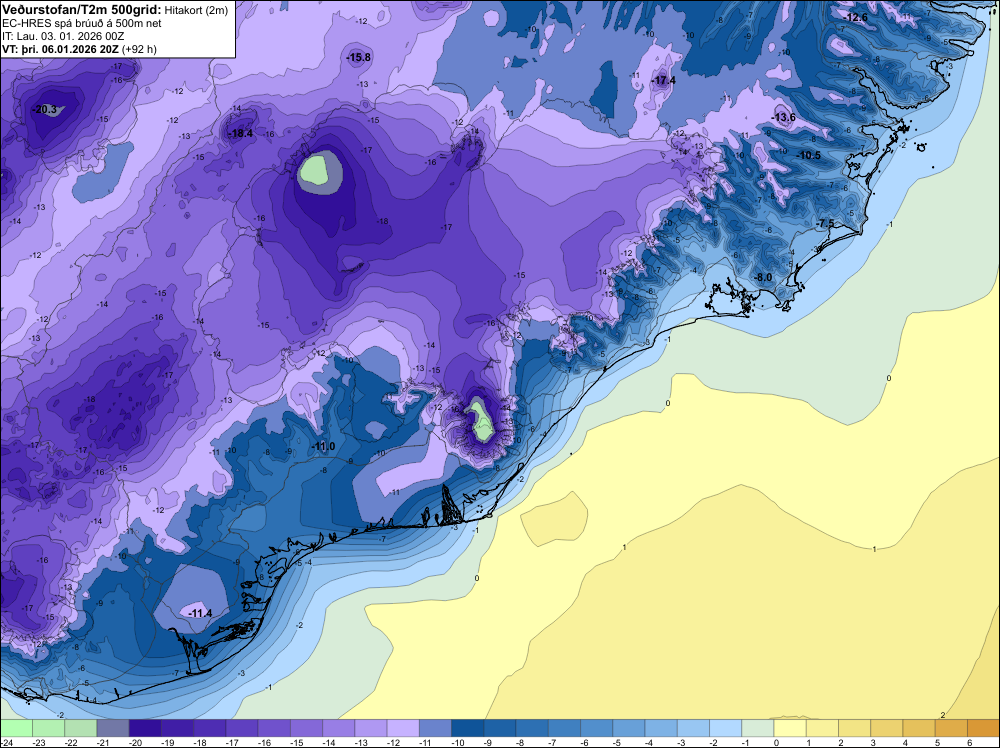
Task: Click the legend swatch above label 3
Action: pos(886,728)
